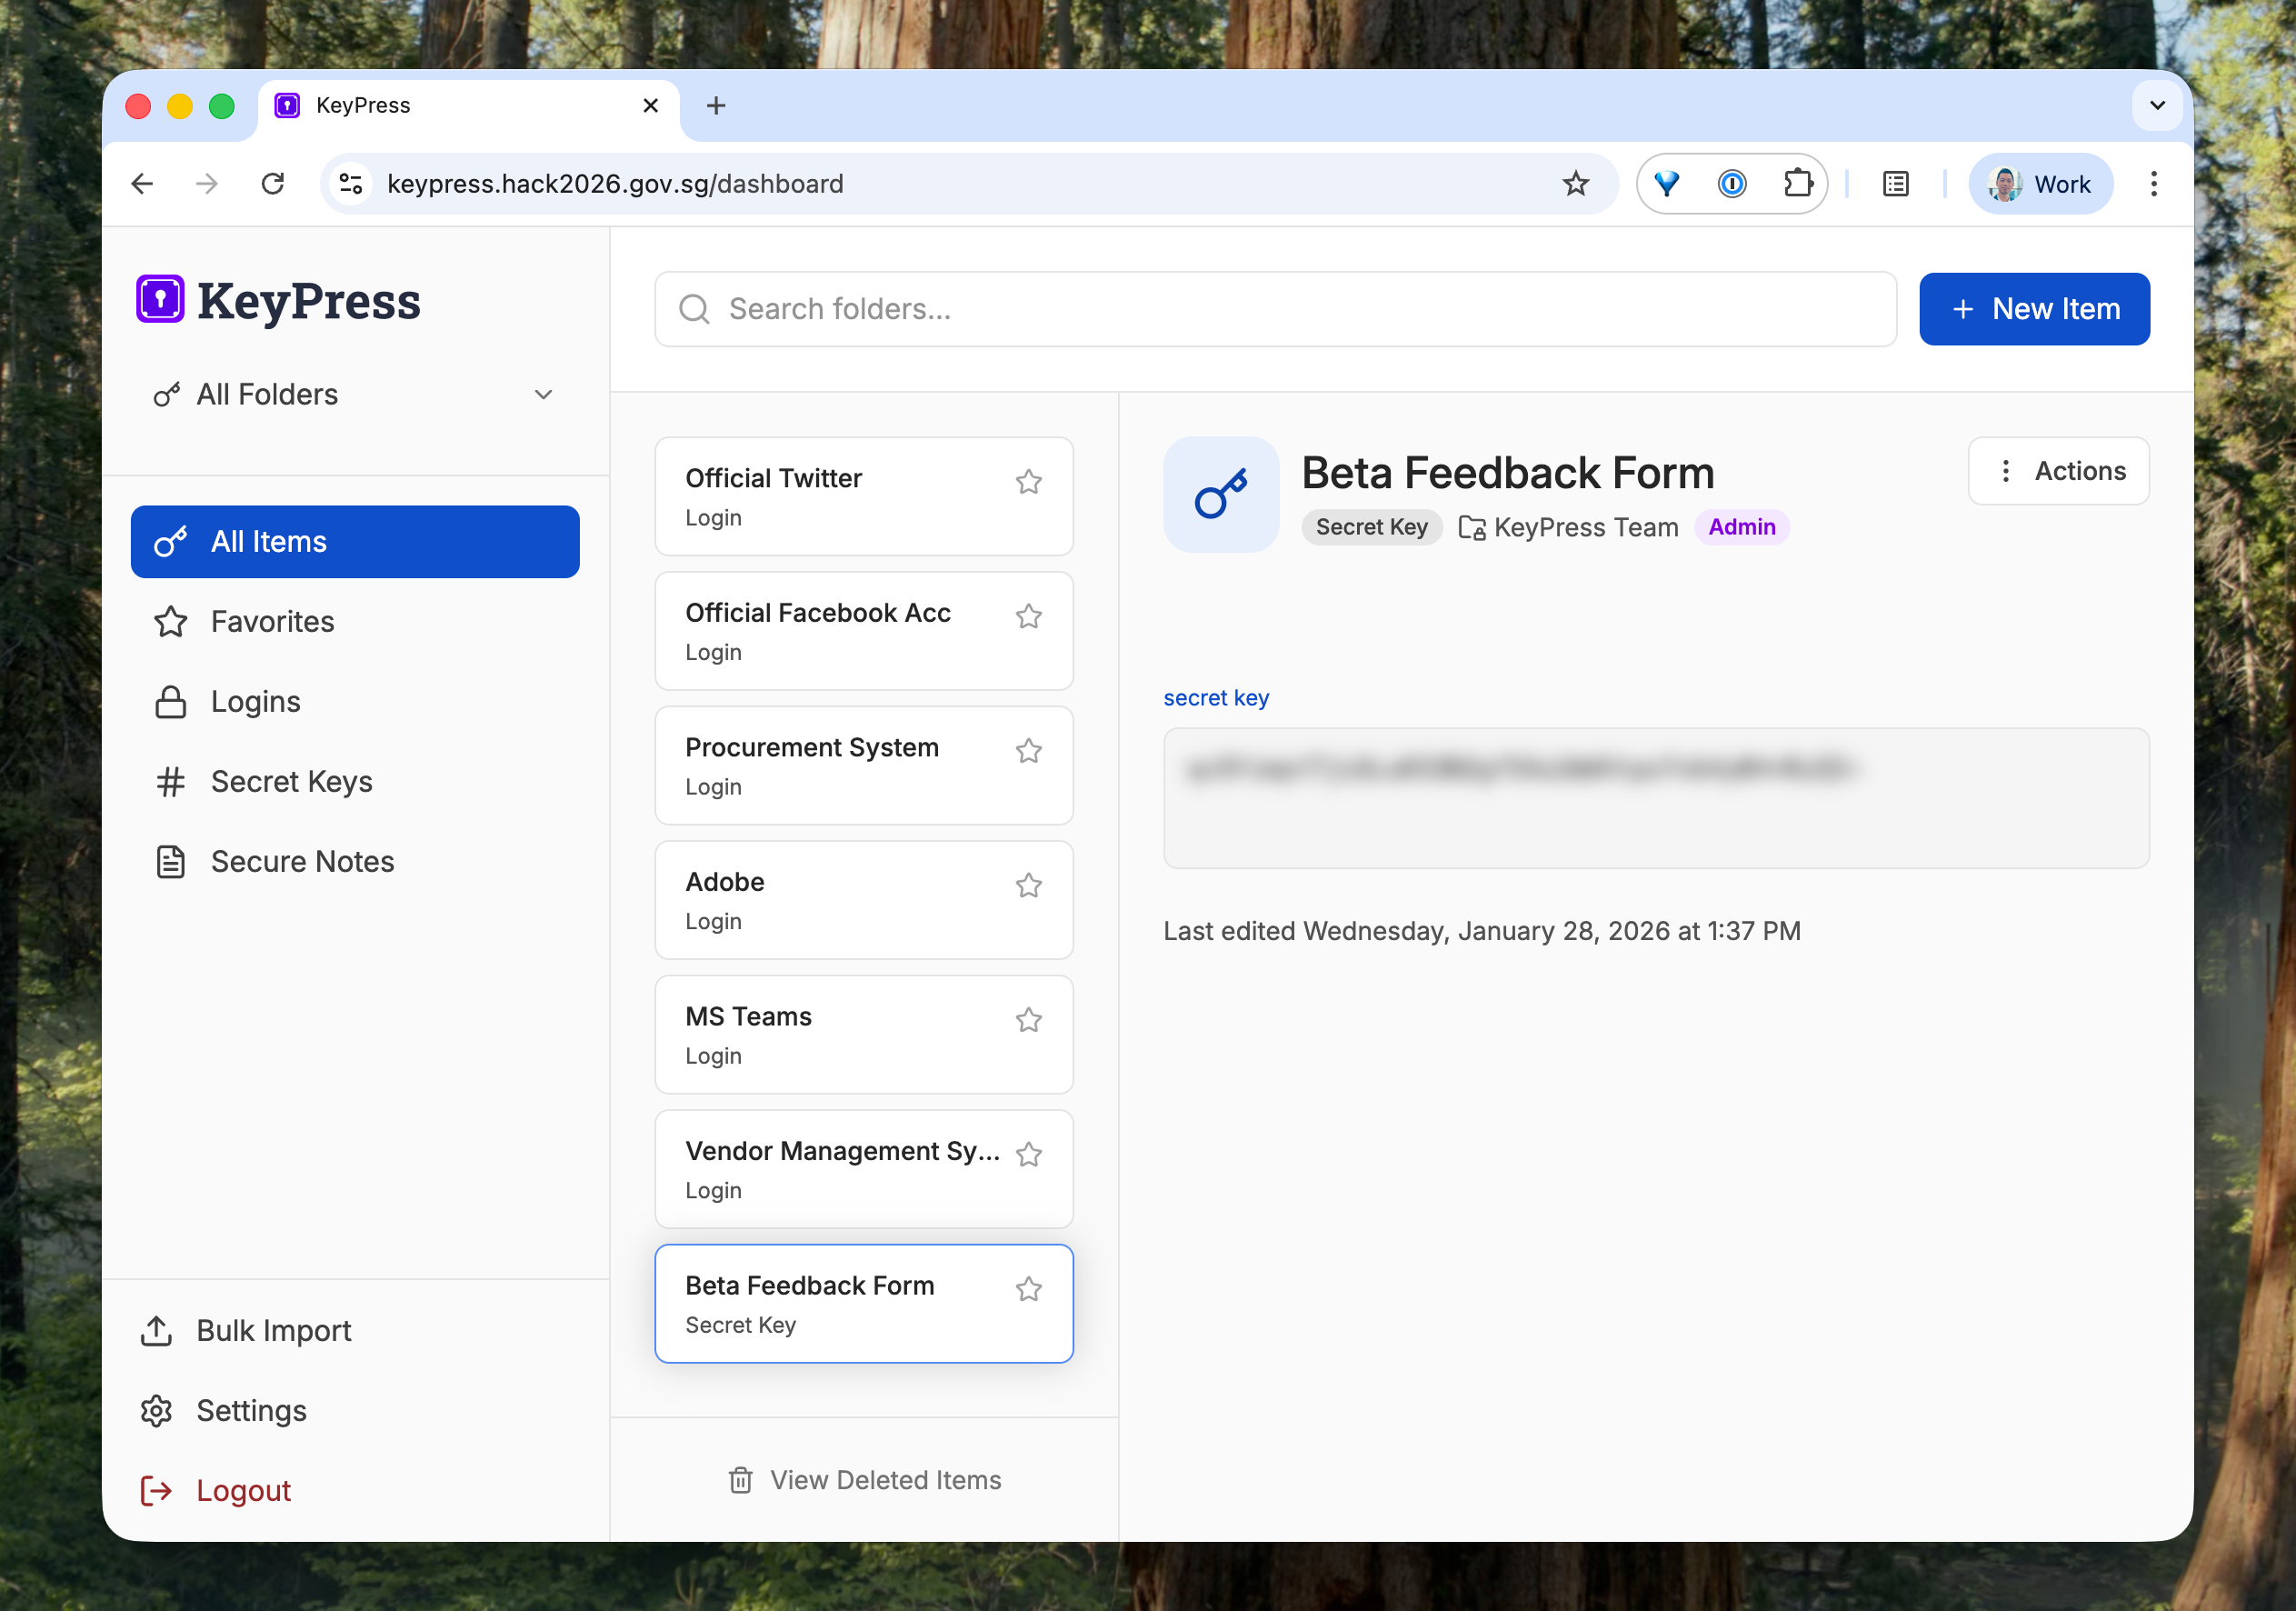Viewport: 2296px width, 1611px height.
Task: Expand the All Folders dropdown
Action: point(543,394)
